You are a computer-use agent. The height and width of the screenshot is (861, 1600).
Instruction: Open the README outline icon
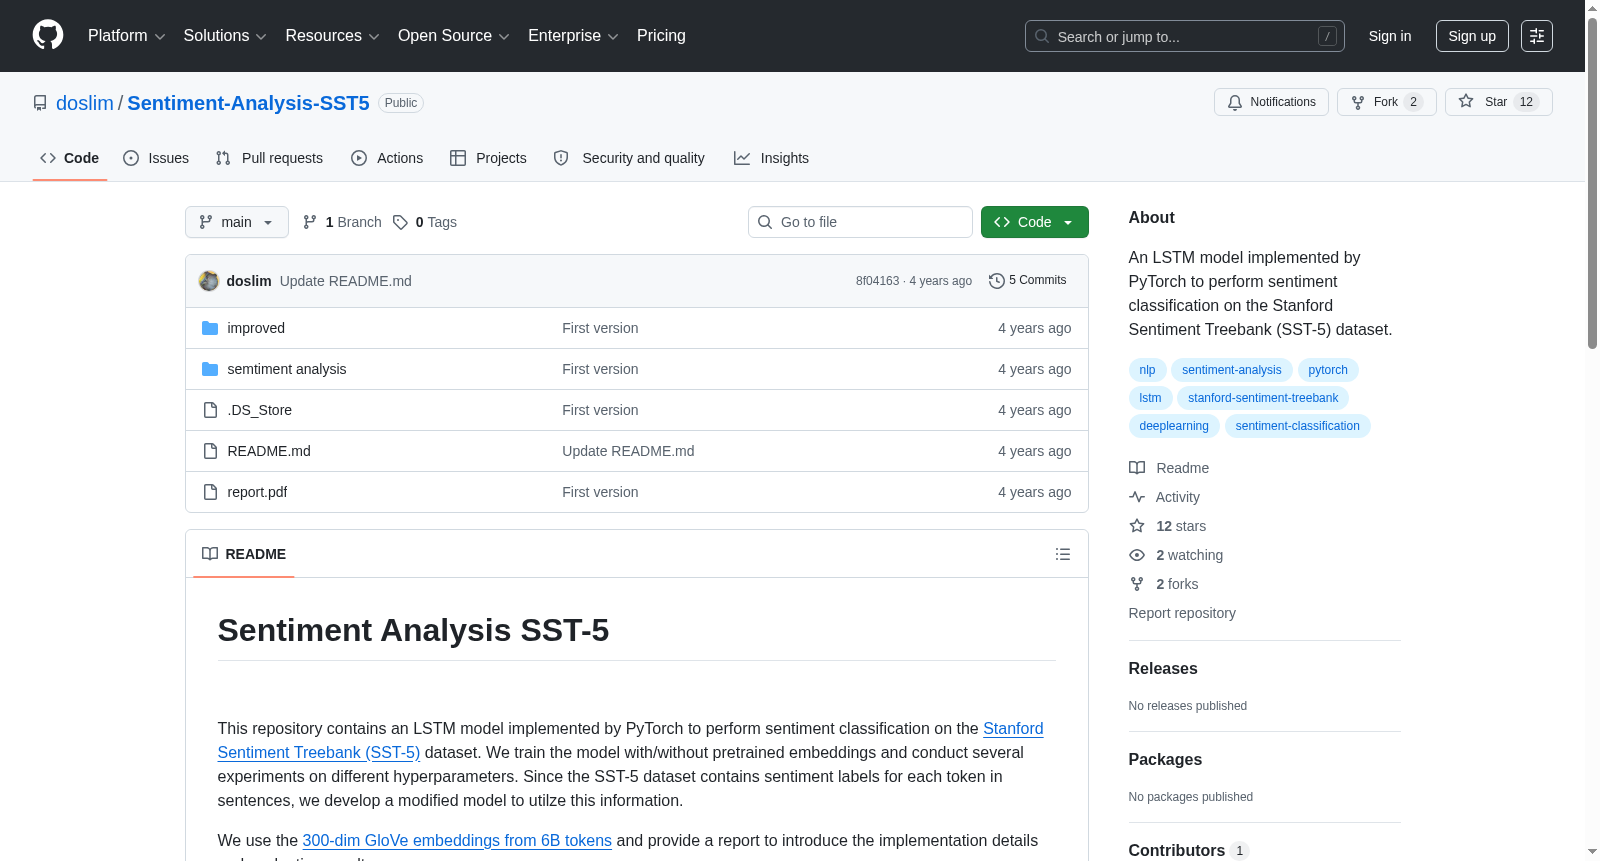pyautogui.click(x=1062, y=554)
